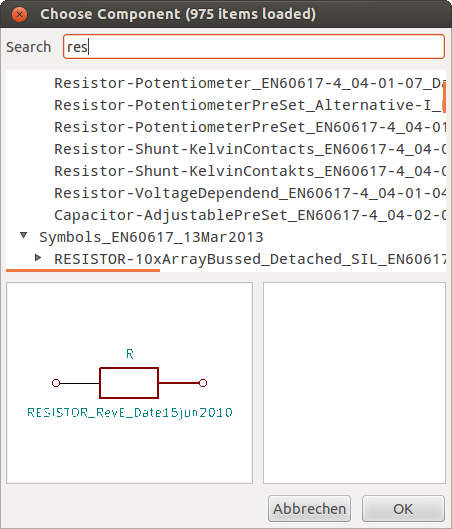Collapse the Symbols_EN60617_13Mar2013 library
This screenshot has width=452, height=529.
[23, 235]
